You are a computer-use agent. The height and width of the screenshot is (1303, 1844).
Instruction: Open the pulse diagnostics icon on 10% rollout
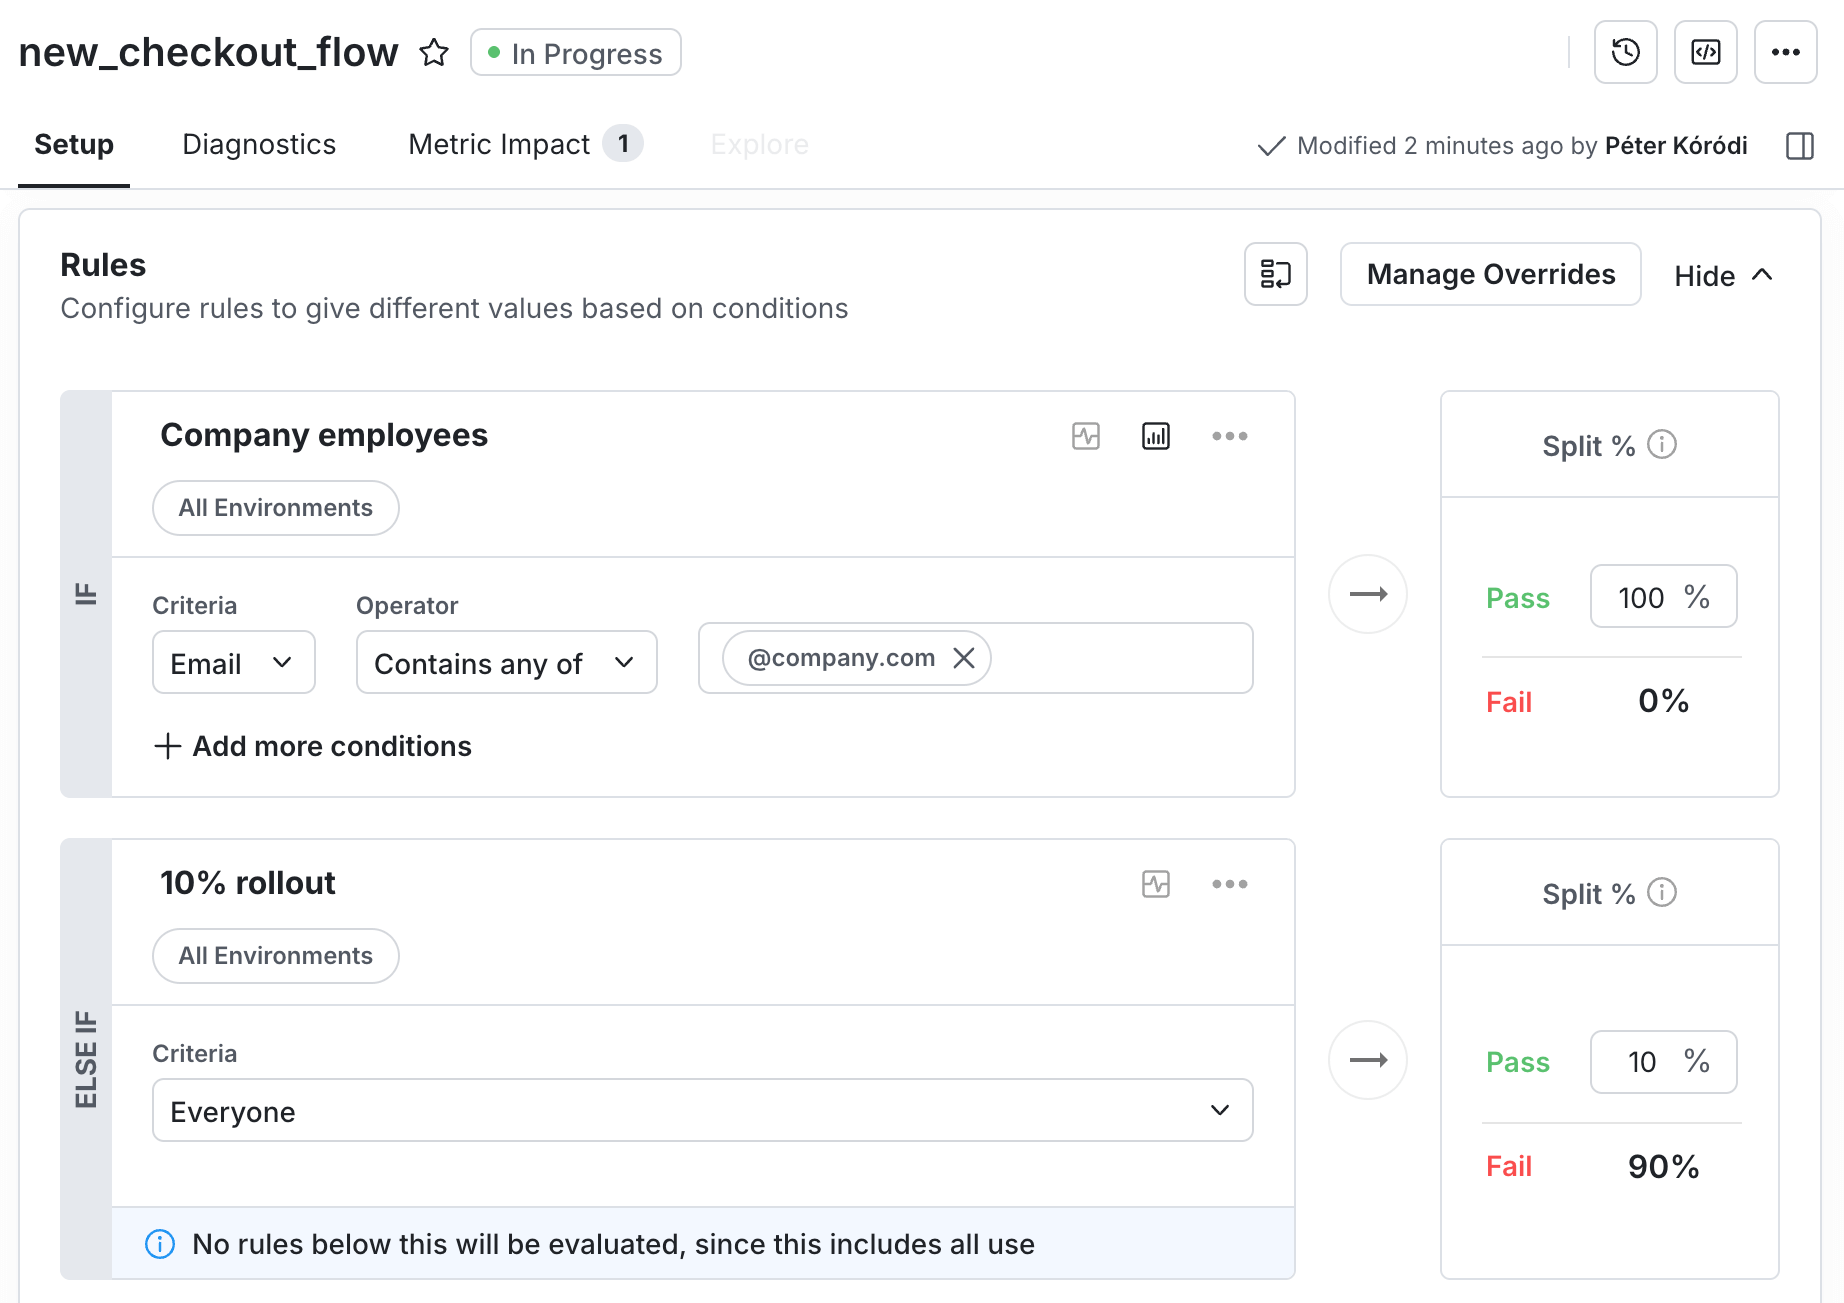[1155, 883]
